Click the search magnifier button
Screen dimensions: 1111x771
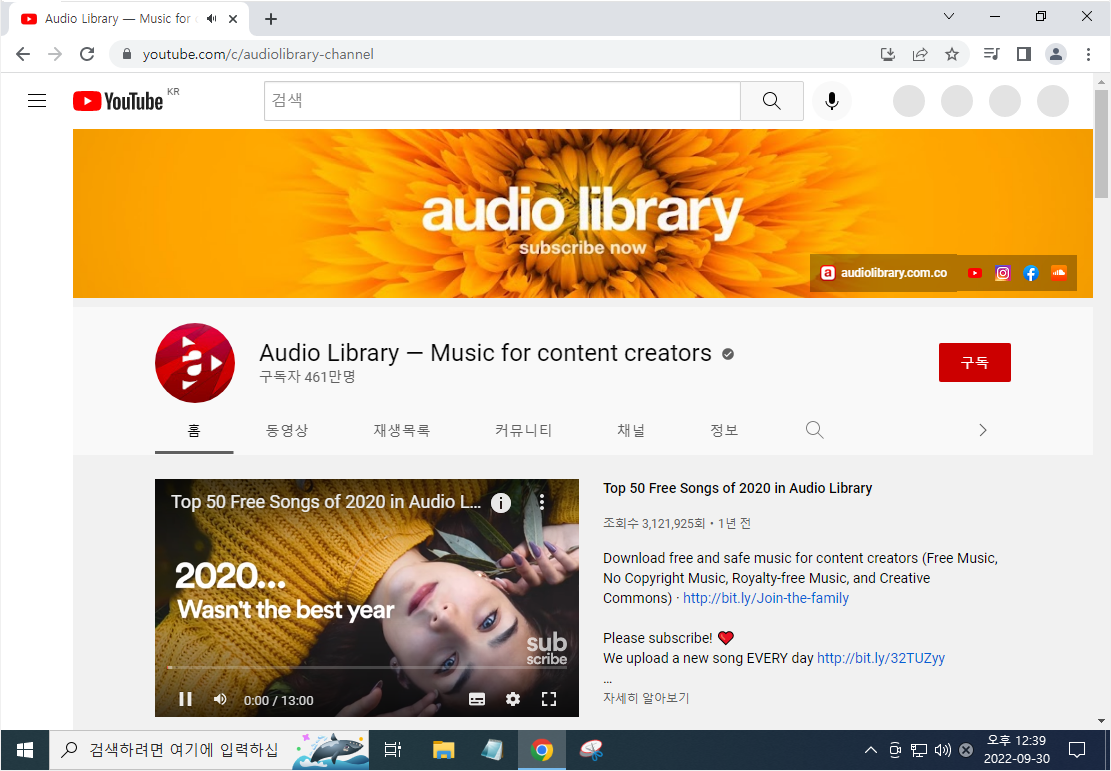tap(772, 101)
